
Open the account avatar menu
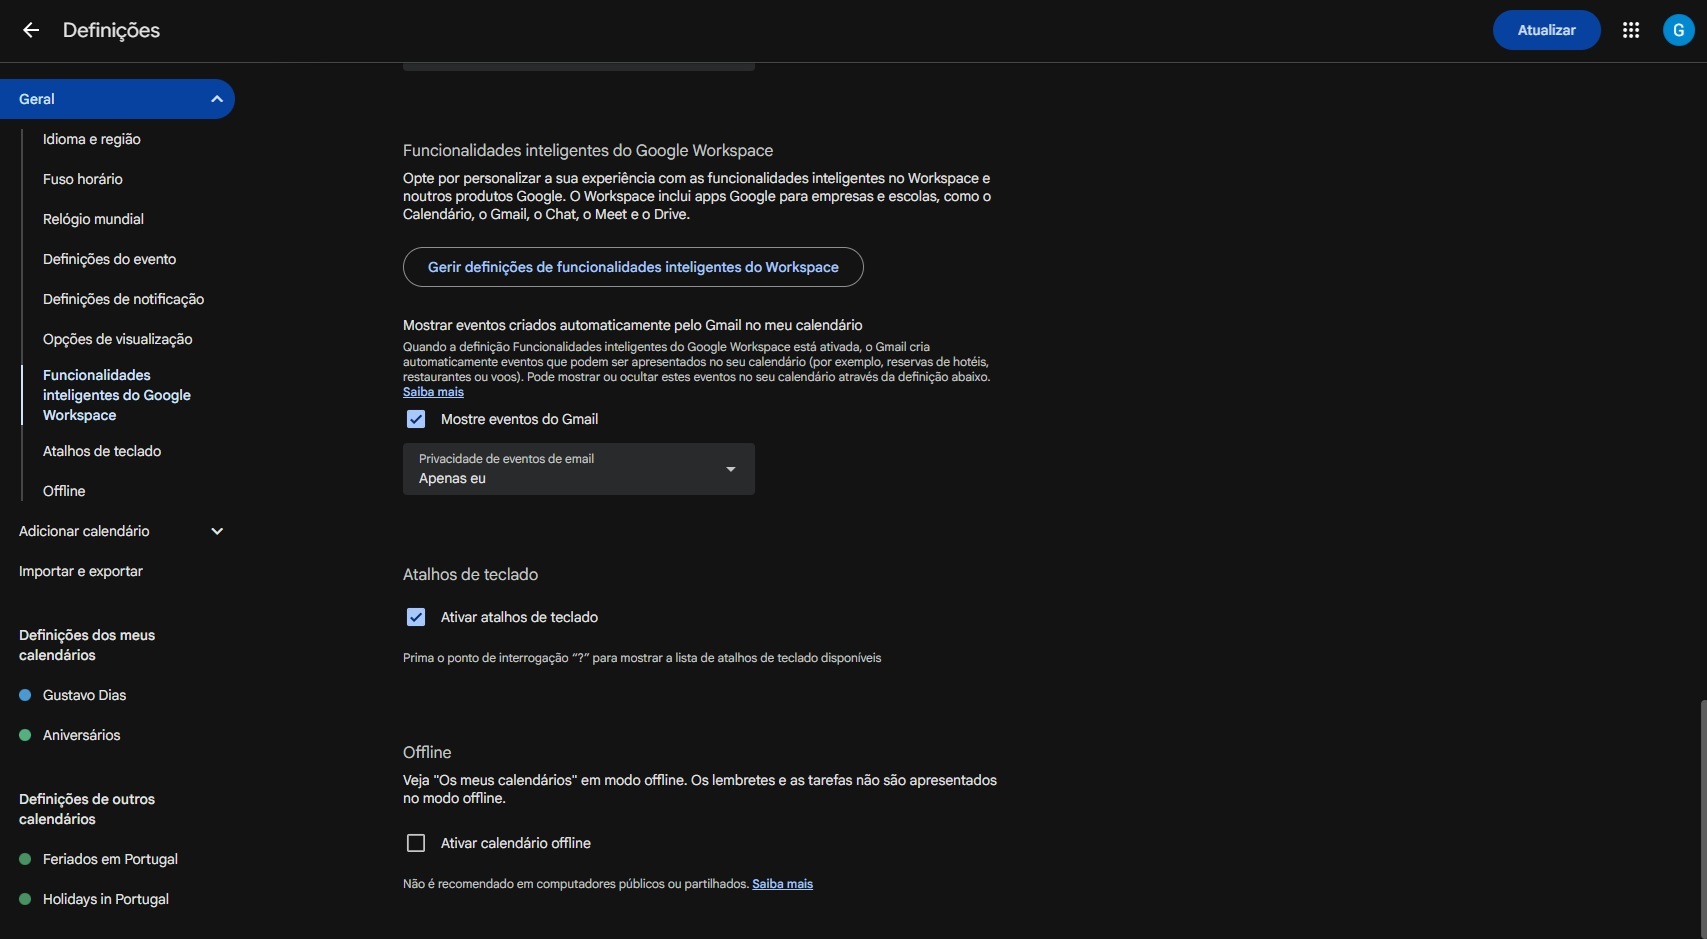1678,30
